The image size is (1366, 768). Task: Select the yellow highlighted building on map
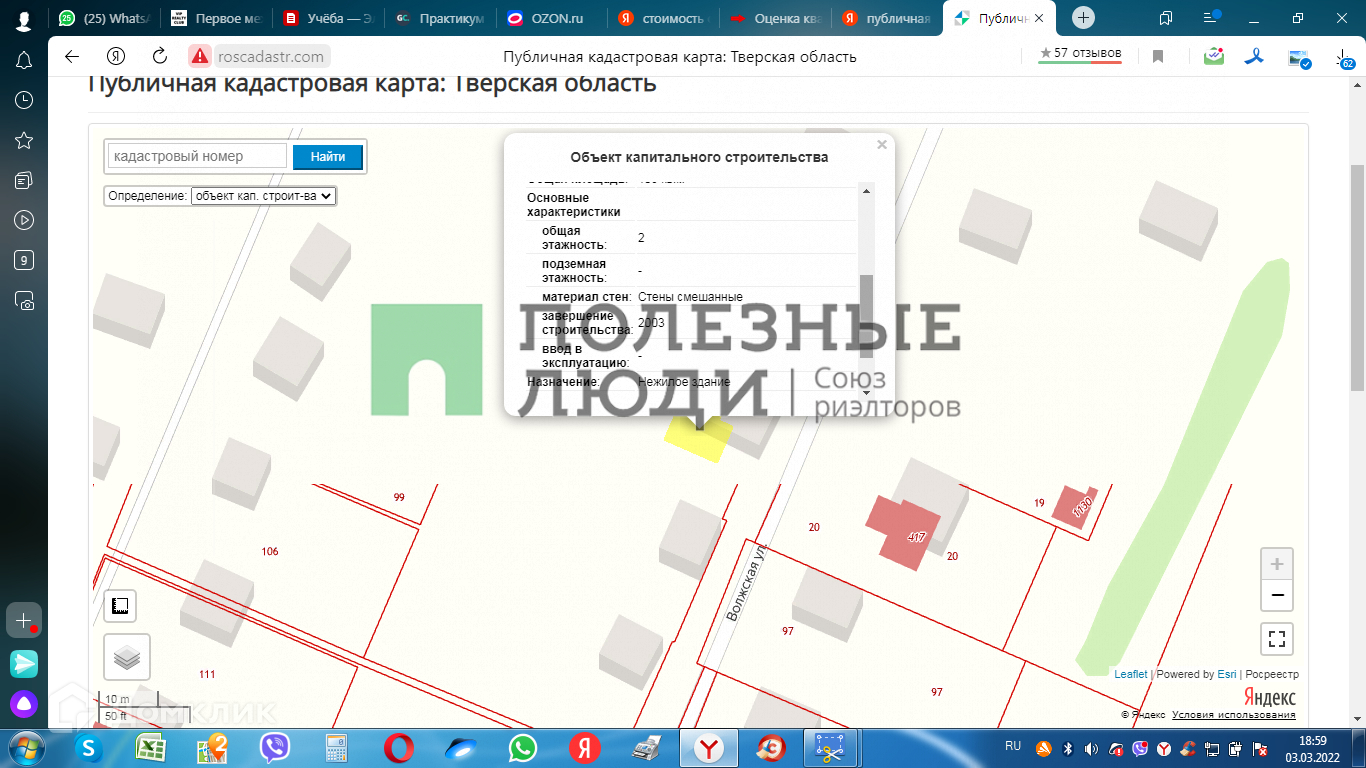pyautogui.click(x=699, y=437)
